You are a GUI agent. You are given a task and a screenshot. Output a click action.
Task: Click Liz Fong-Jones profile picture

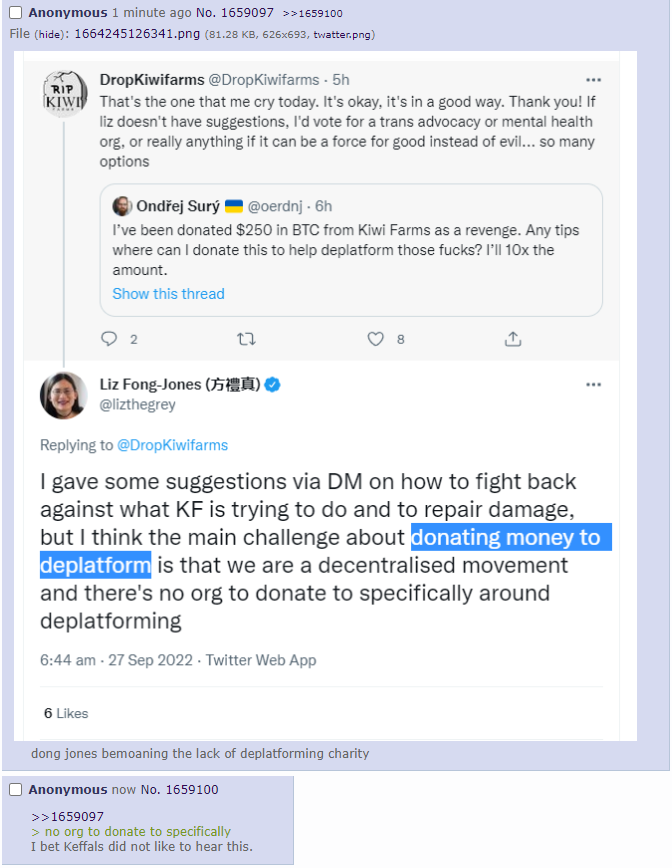tap(64, 395)
